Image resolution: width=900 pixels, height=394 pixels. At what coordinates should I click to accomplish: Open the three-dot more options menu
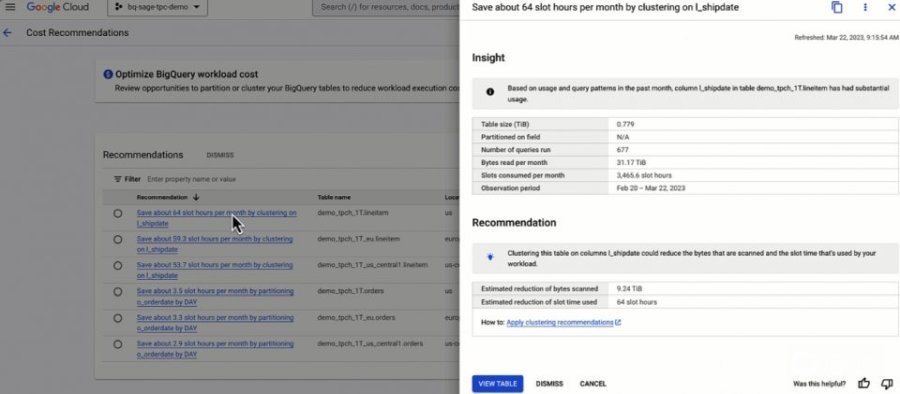click(x=865, y=7)
